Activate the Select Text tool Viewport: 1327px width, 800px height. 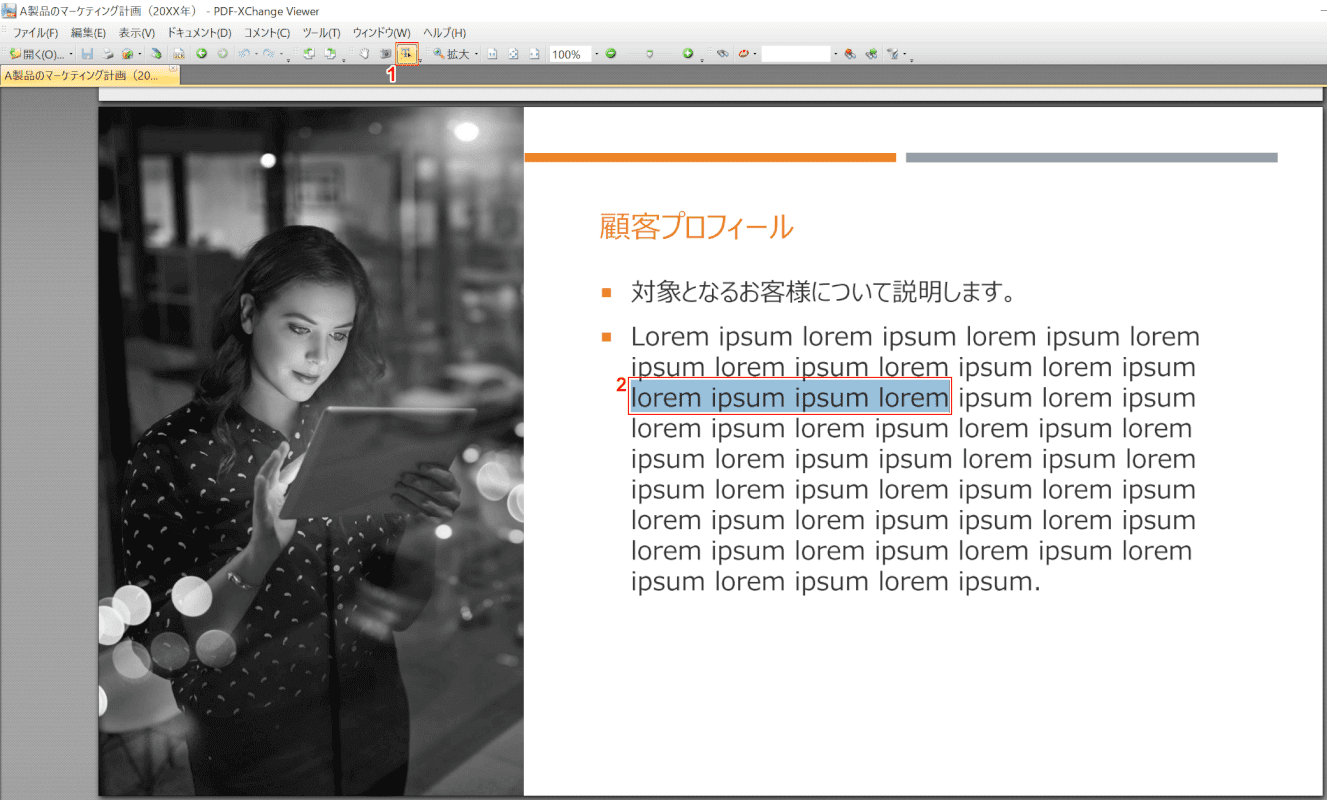406,54
